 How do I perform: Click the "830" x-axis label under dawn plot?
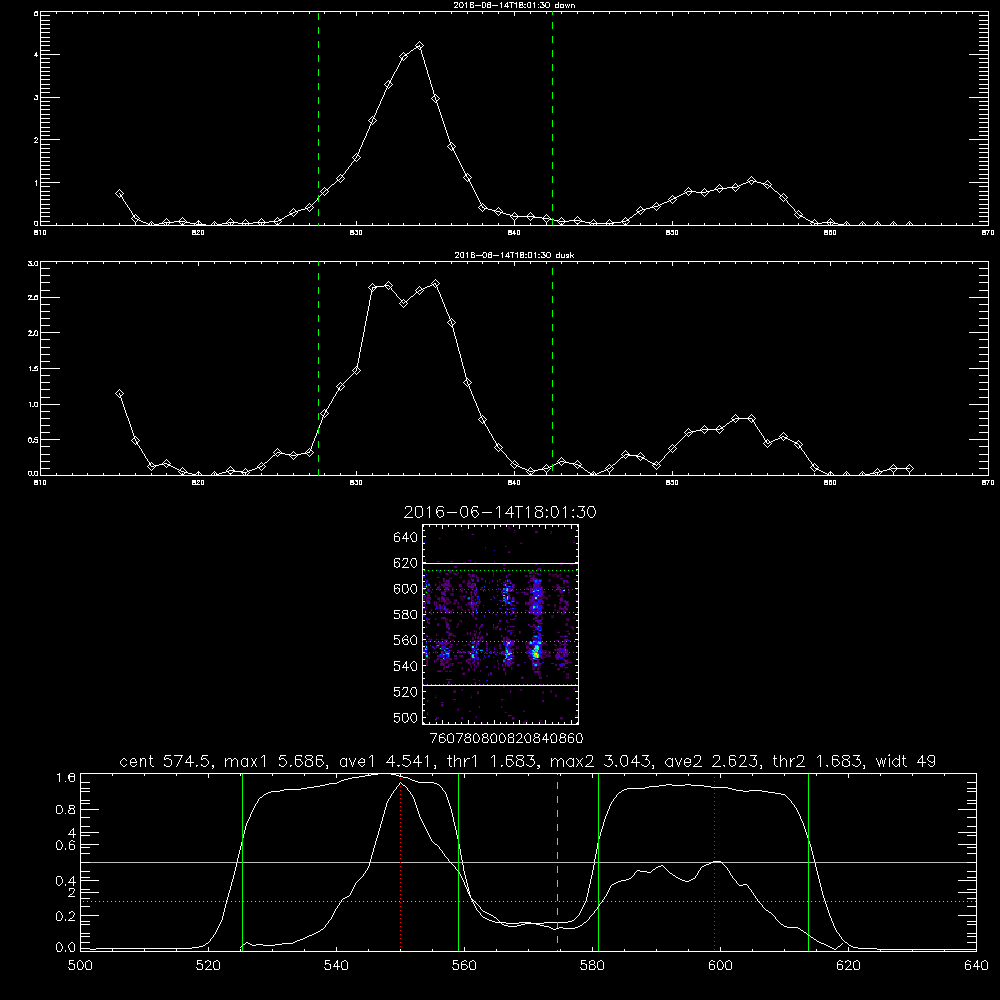tap(356, 233)
